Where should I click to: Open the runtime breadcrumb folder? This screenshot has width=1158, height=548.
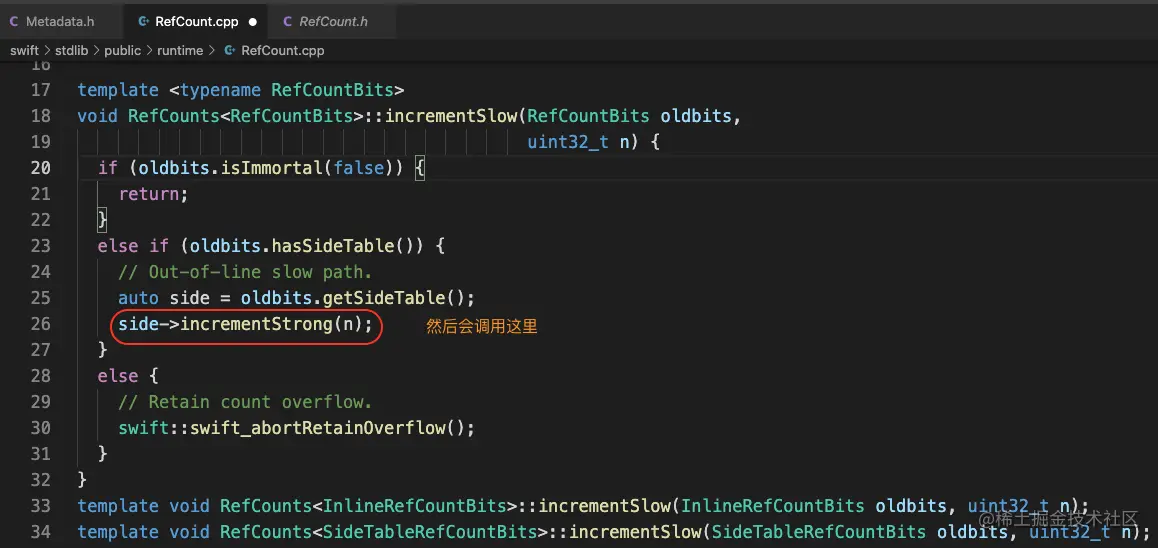coord(180,50)
